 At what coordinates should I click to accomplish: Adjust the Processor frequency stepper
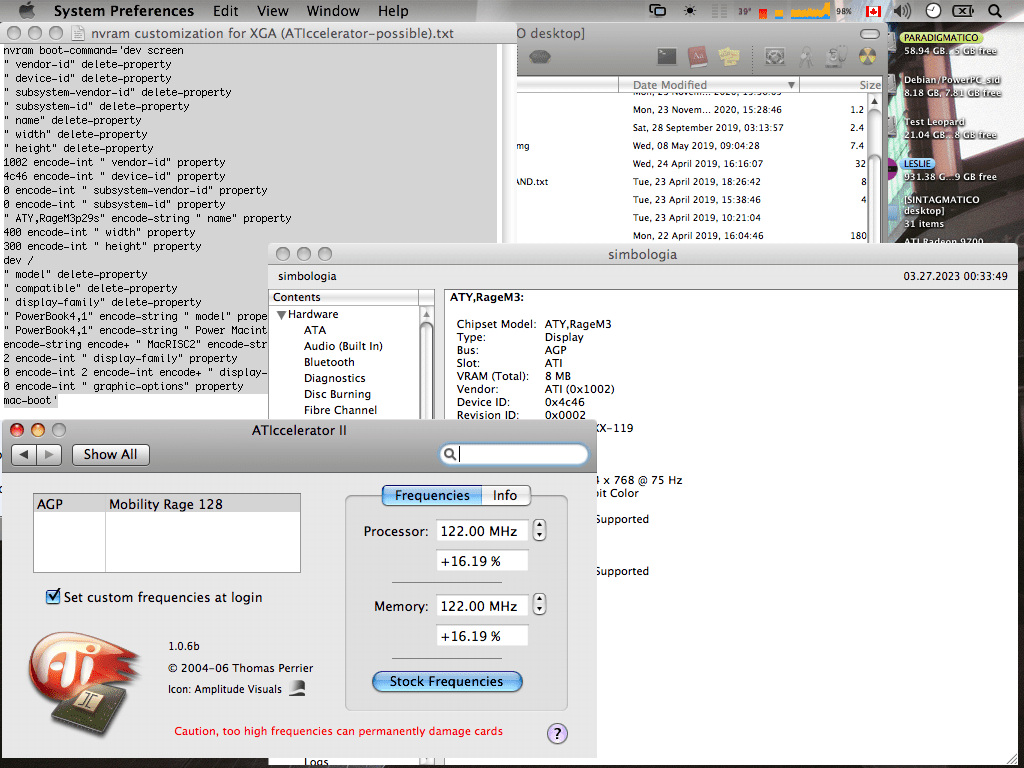point(539,530)
